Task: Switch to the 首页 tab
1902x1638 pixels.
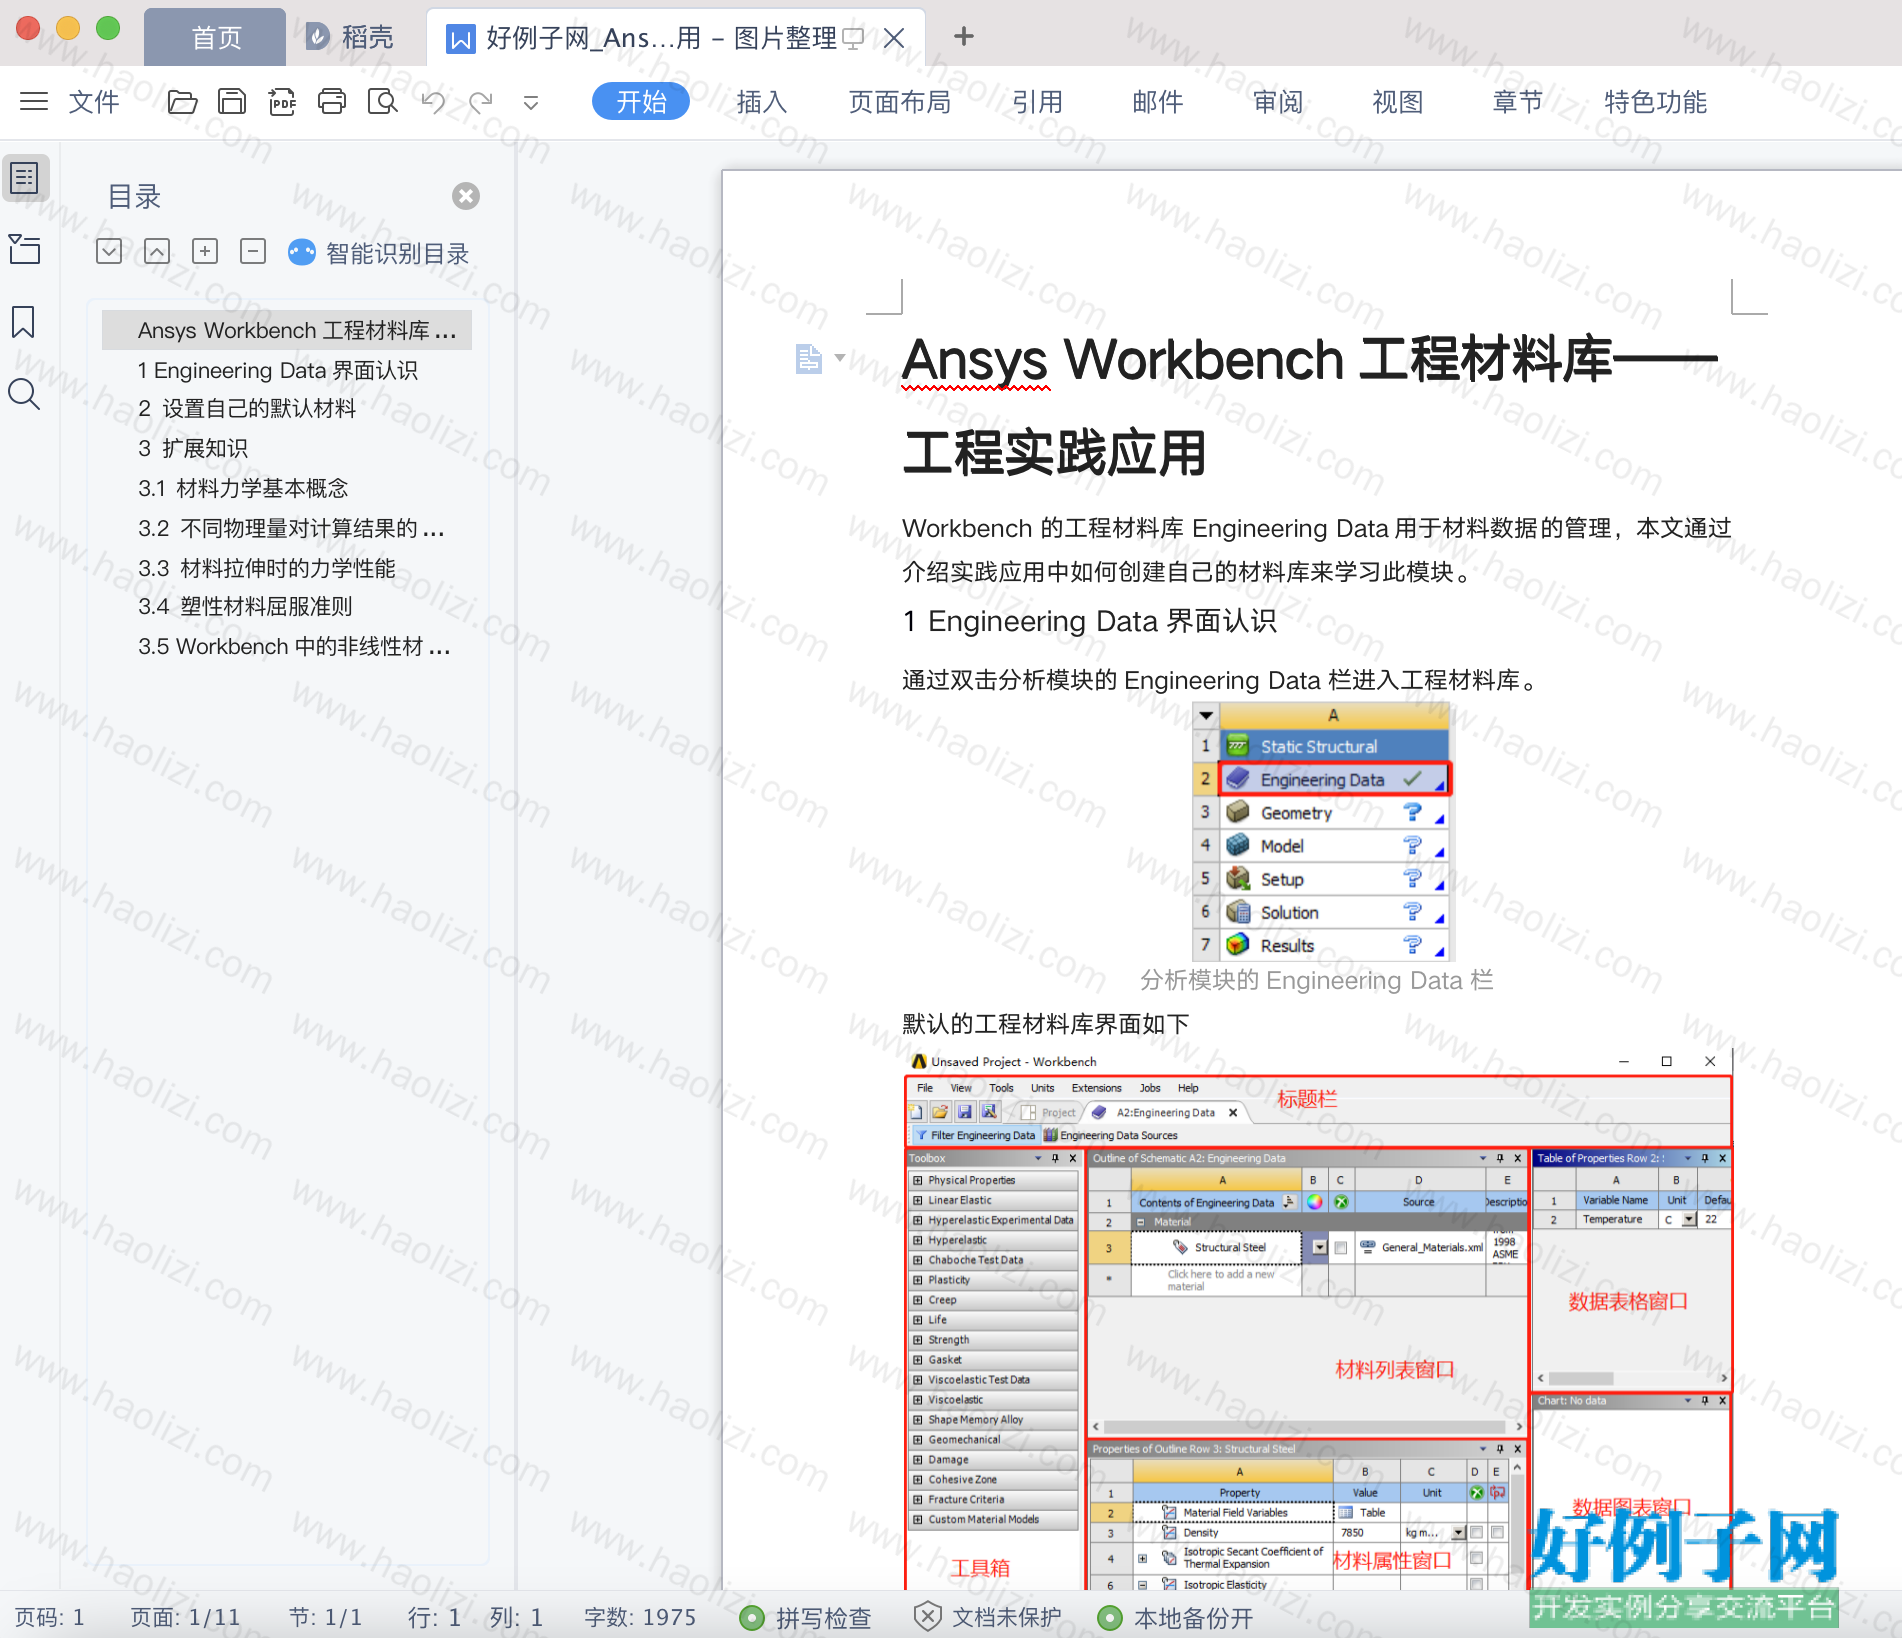Action: (216, 38)
